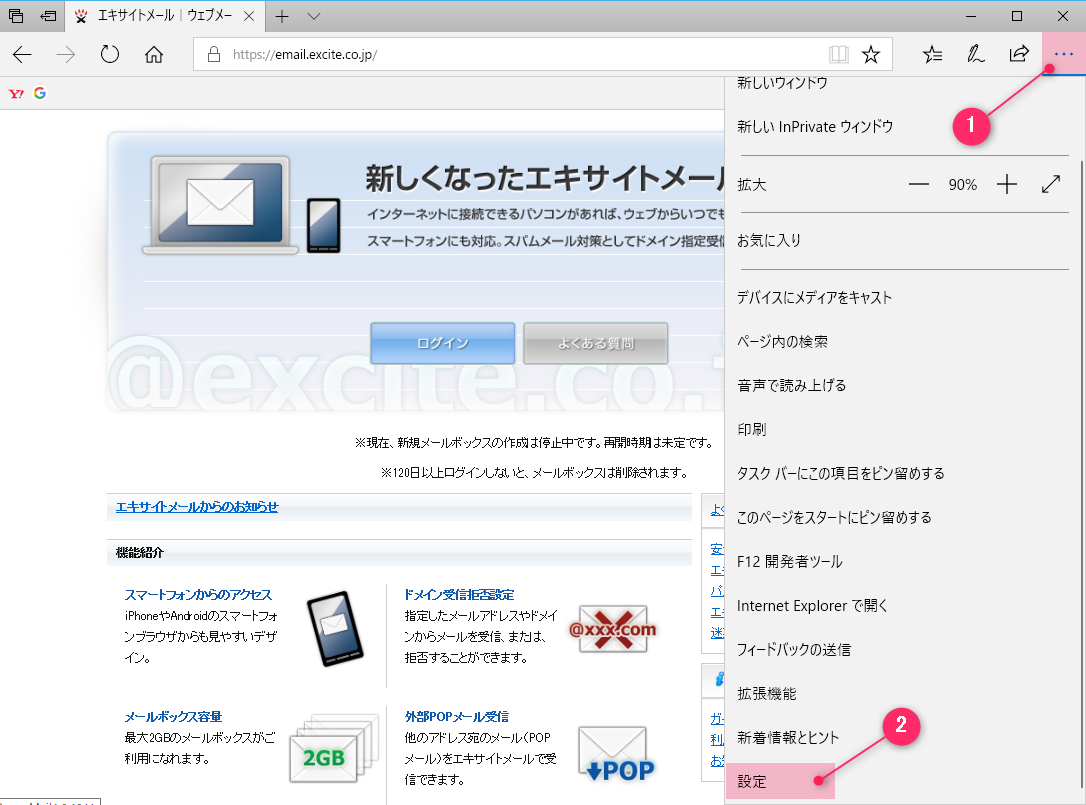Expand tab previews chevron
1086x805 pixels.
[x=314, y=16]
